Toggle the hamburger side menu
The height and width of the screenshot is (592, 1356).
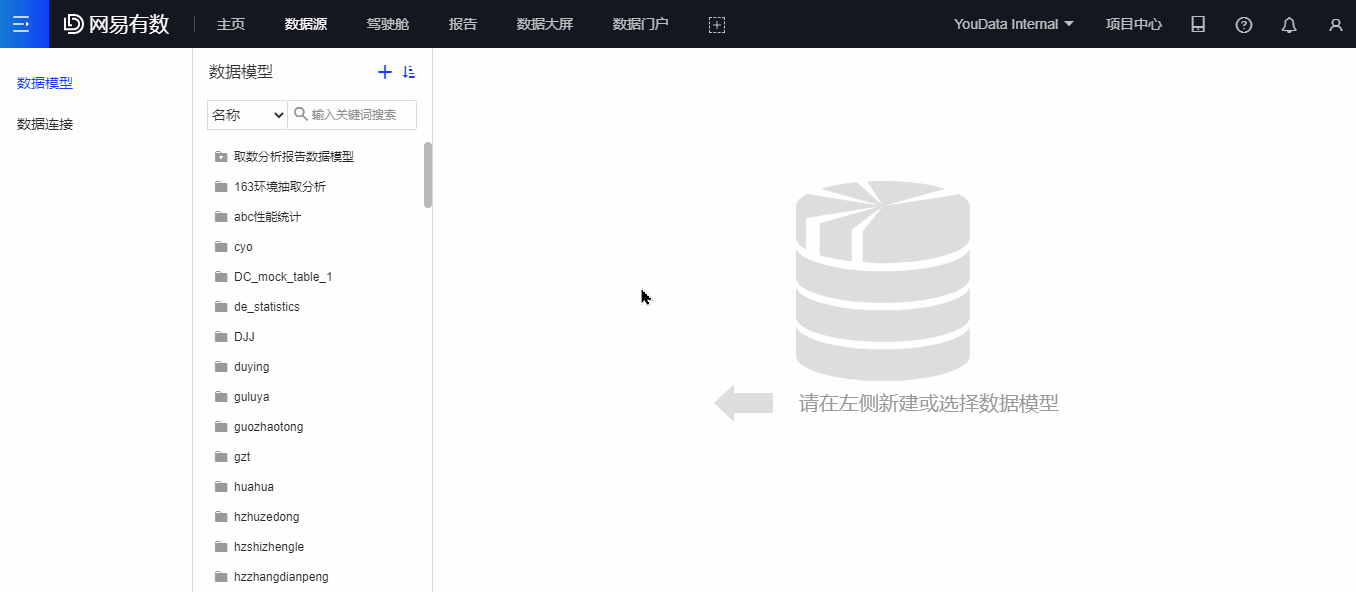22,24
